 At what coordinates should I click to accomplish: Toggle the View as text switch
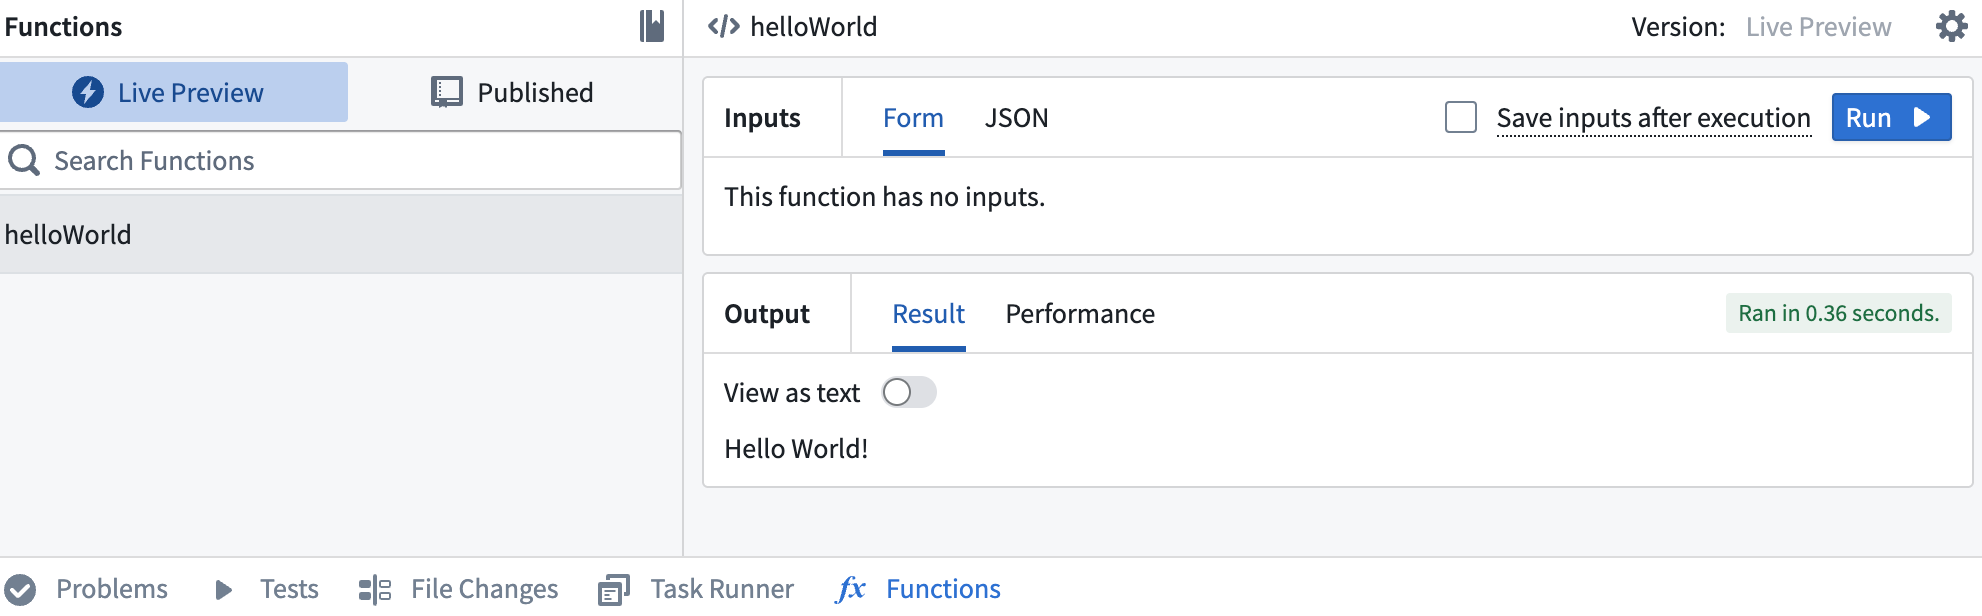click(x=908, y=392)
